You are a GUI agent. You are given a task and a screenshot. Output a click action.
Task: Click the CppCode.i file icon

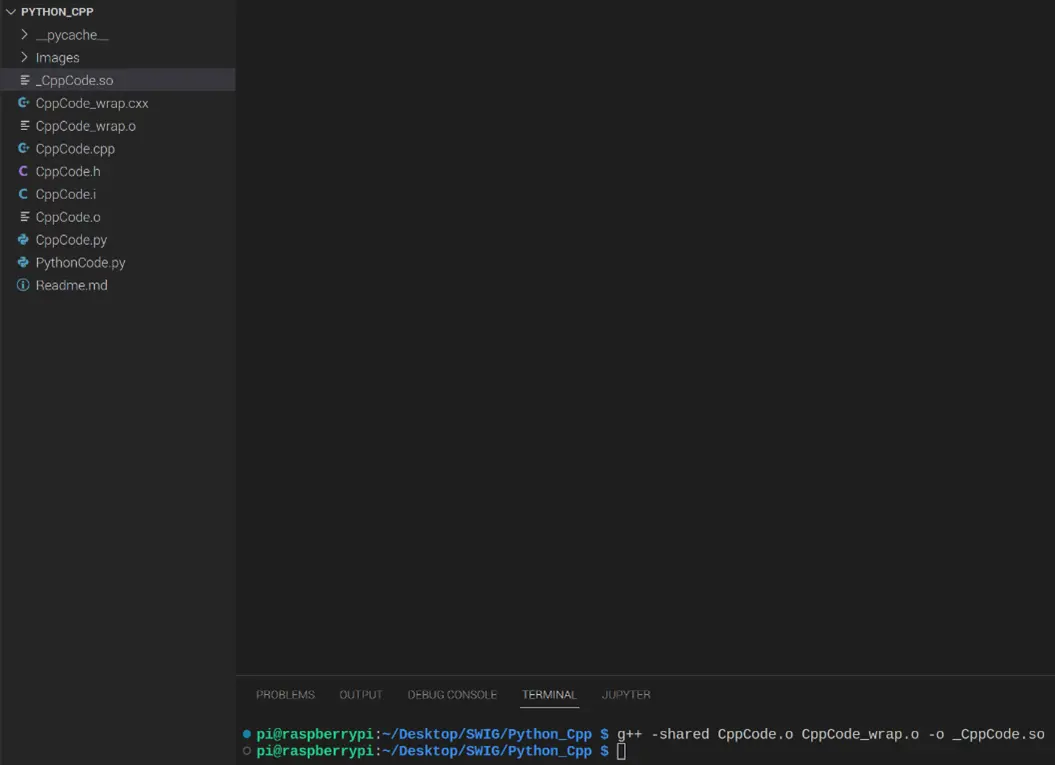(x=24, y=194)
